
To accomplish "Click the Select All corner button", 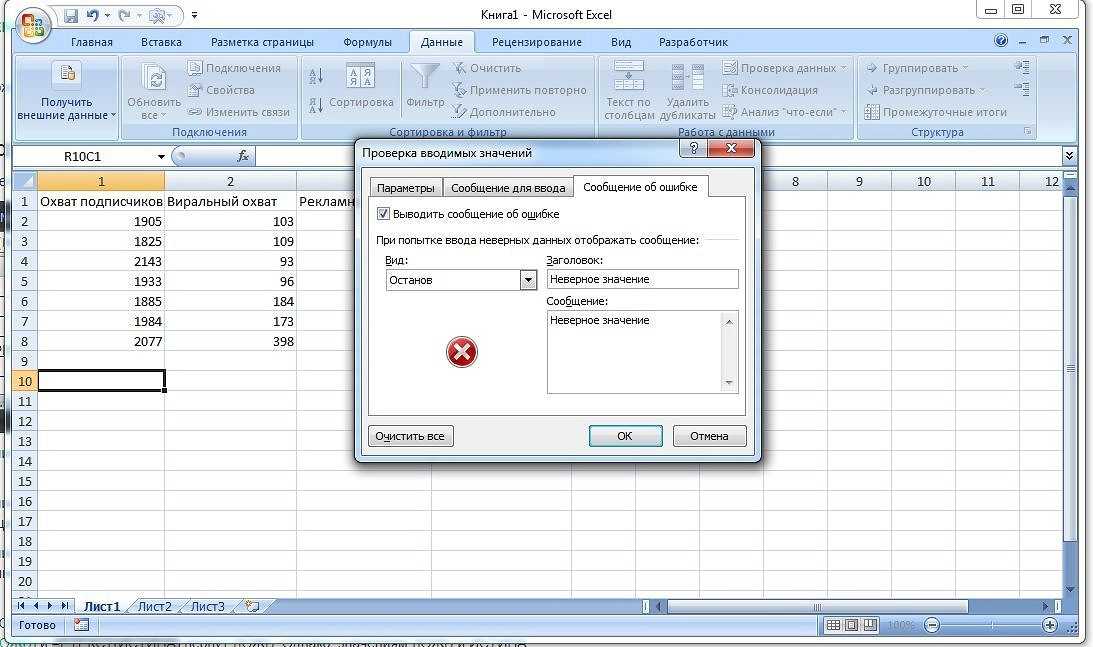I will [x=25, y=181].
